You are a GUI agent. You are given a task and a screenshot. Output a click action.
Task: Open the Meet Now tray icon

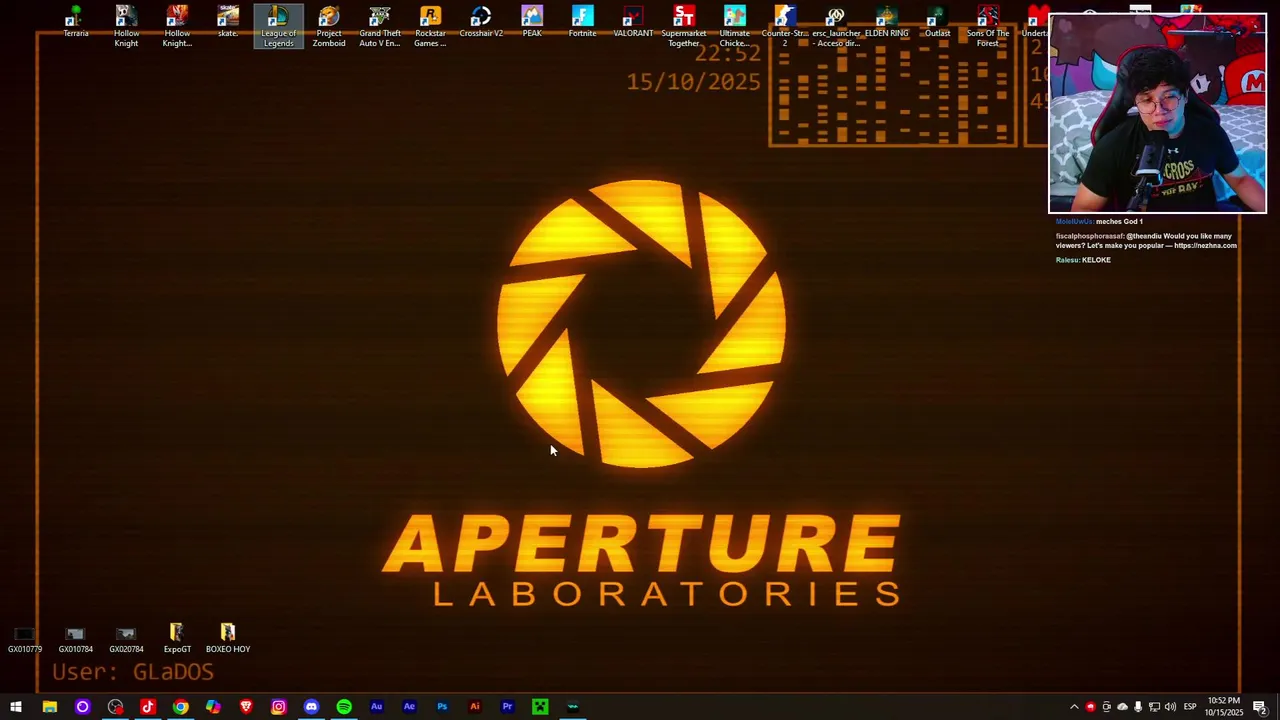pos(1106,707)
